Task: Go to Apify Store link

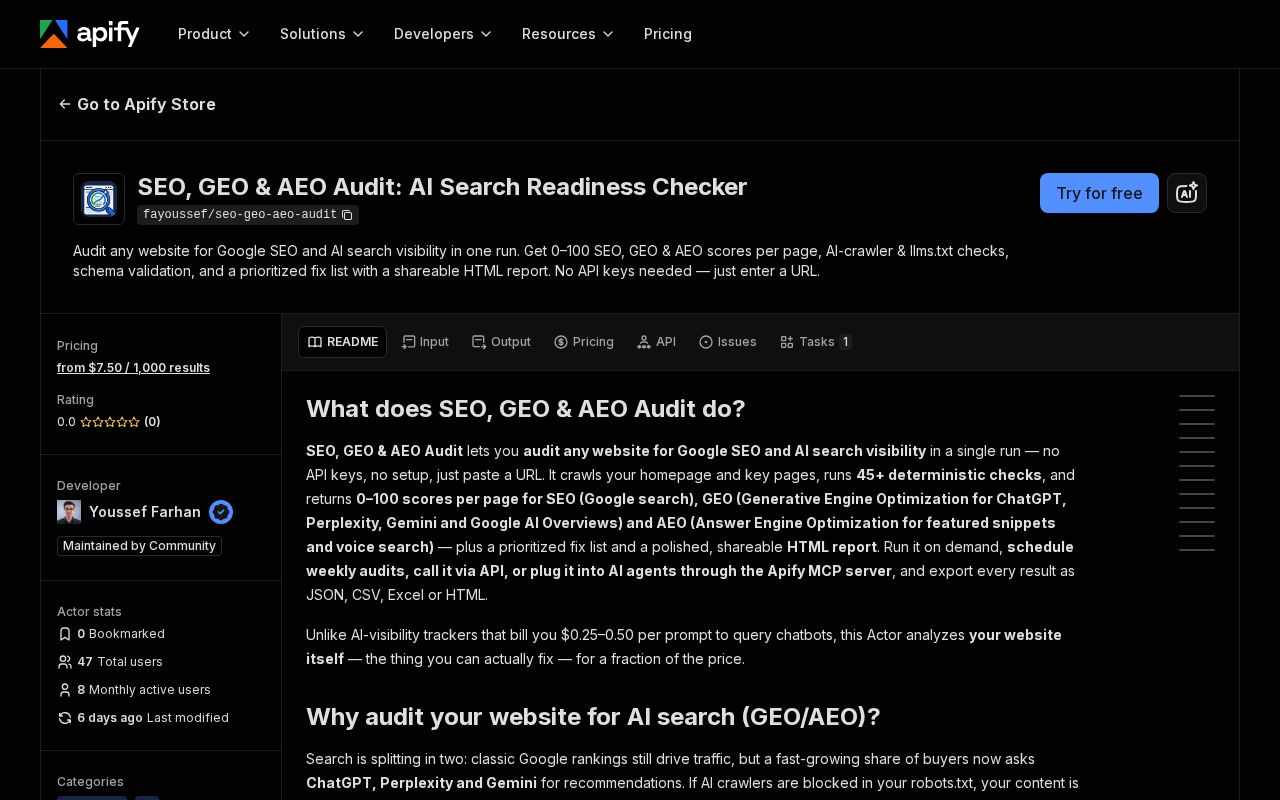Action: [x=137, y=104]
